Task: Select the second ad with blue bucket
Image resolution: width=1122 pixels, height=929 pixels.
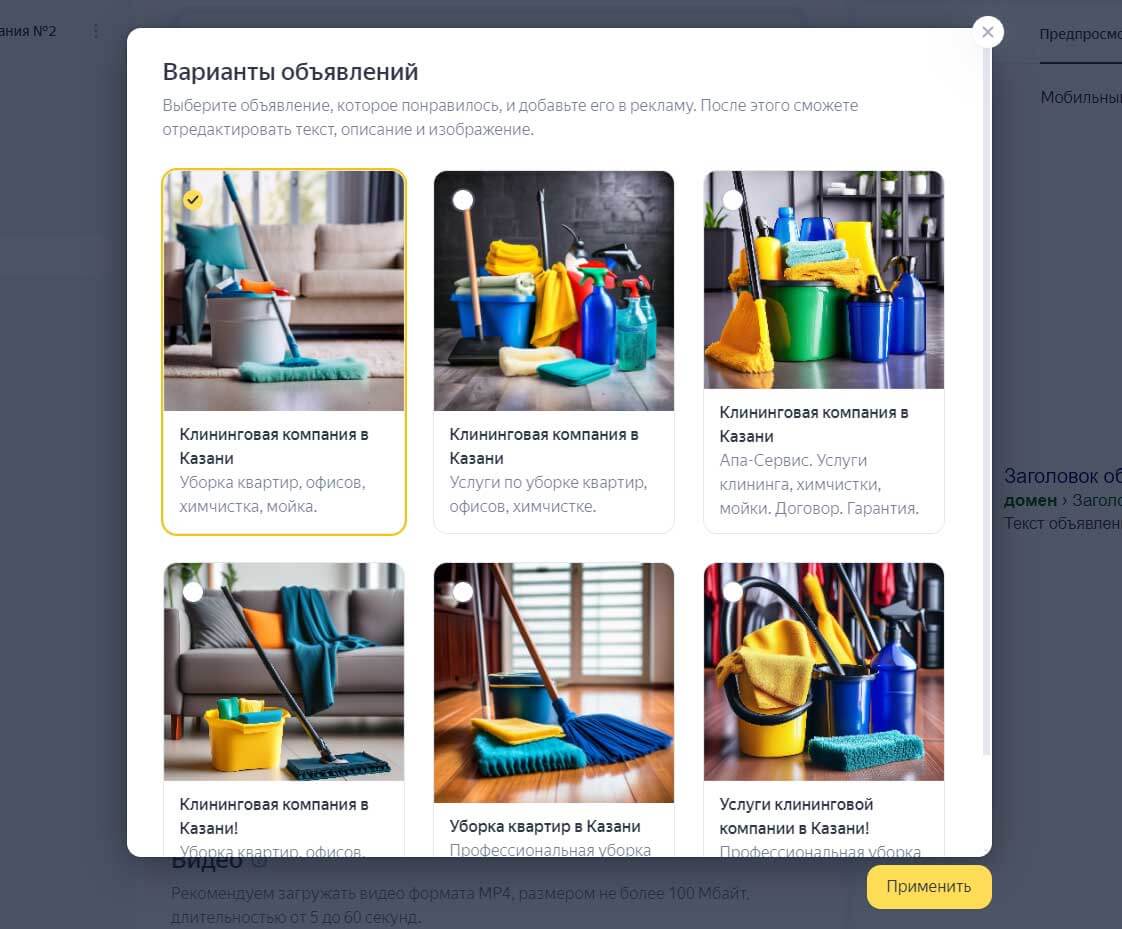Action: pos(463,200)
